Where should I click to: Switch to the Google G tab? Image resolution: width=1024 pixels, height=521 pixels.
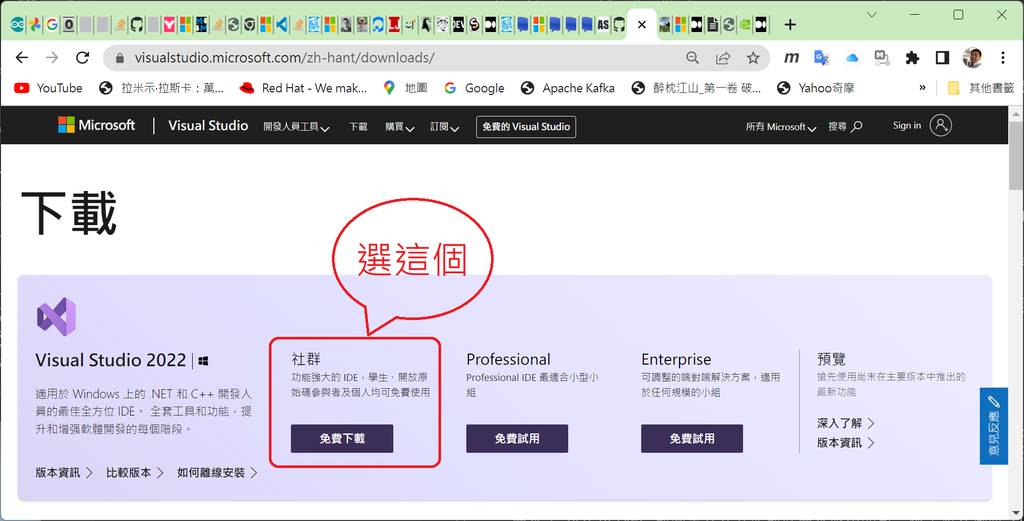coord(52,25)
